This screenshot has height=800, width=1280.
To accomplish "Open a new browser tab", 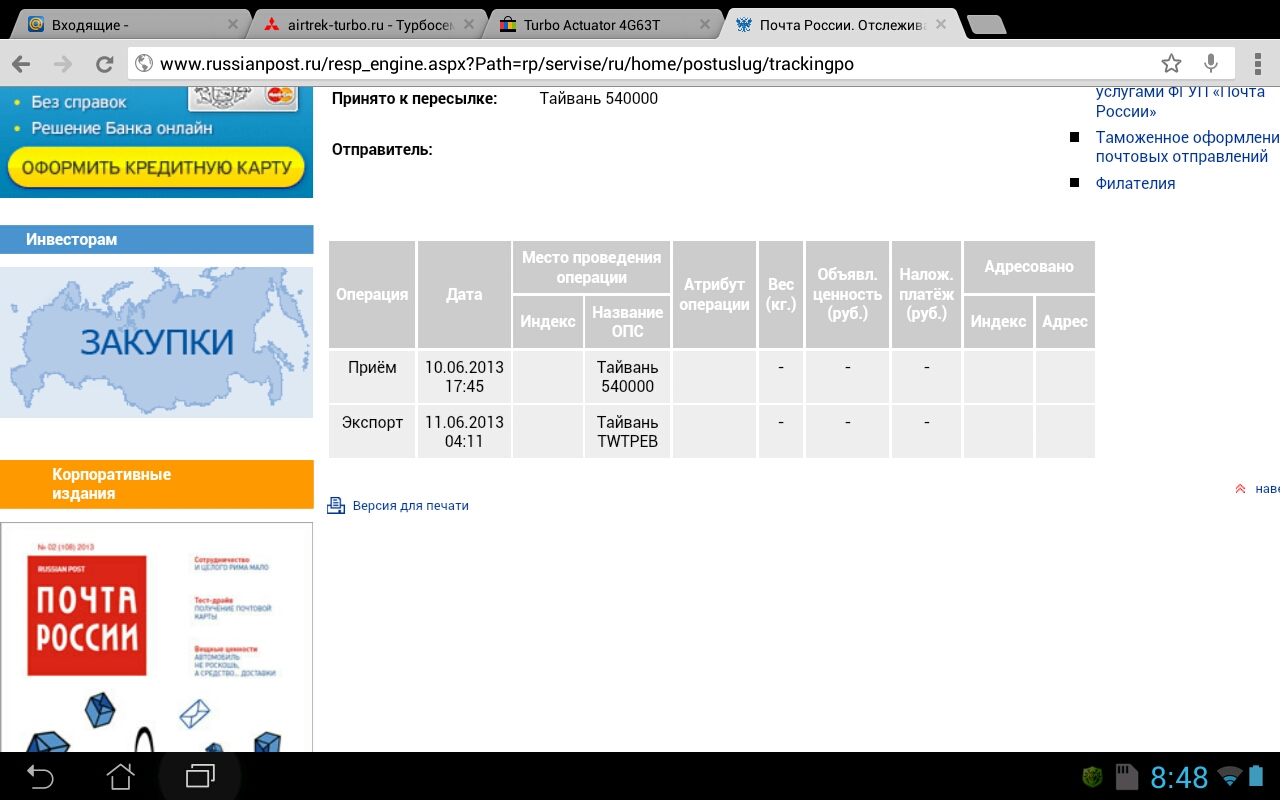I will coord(986,24).
